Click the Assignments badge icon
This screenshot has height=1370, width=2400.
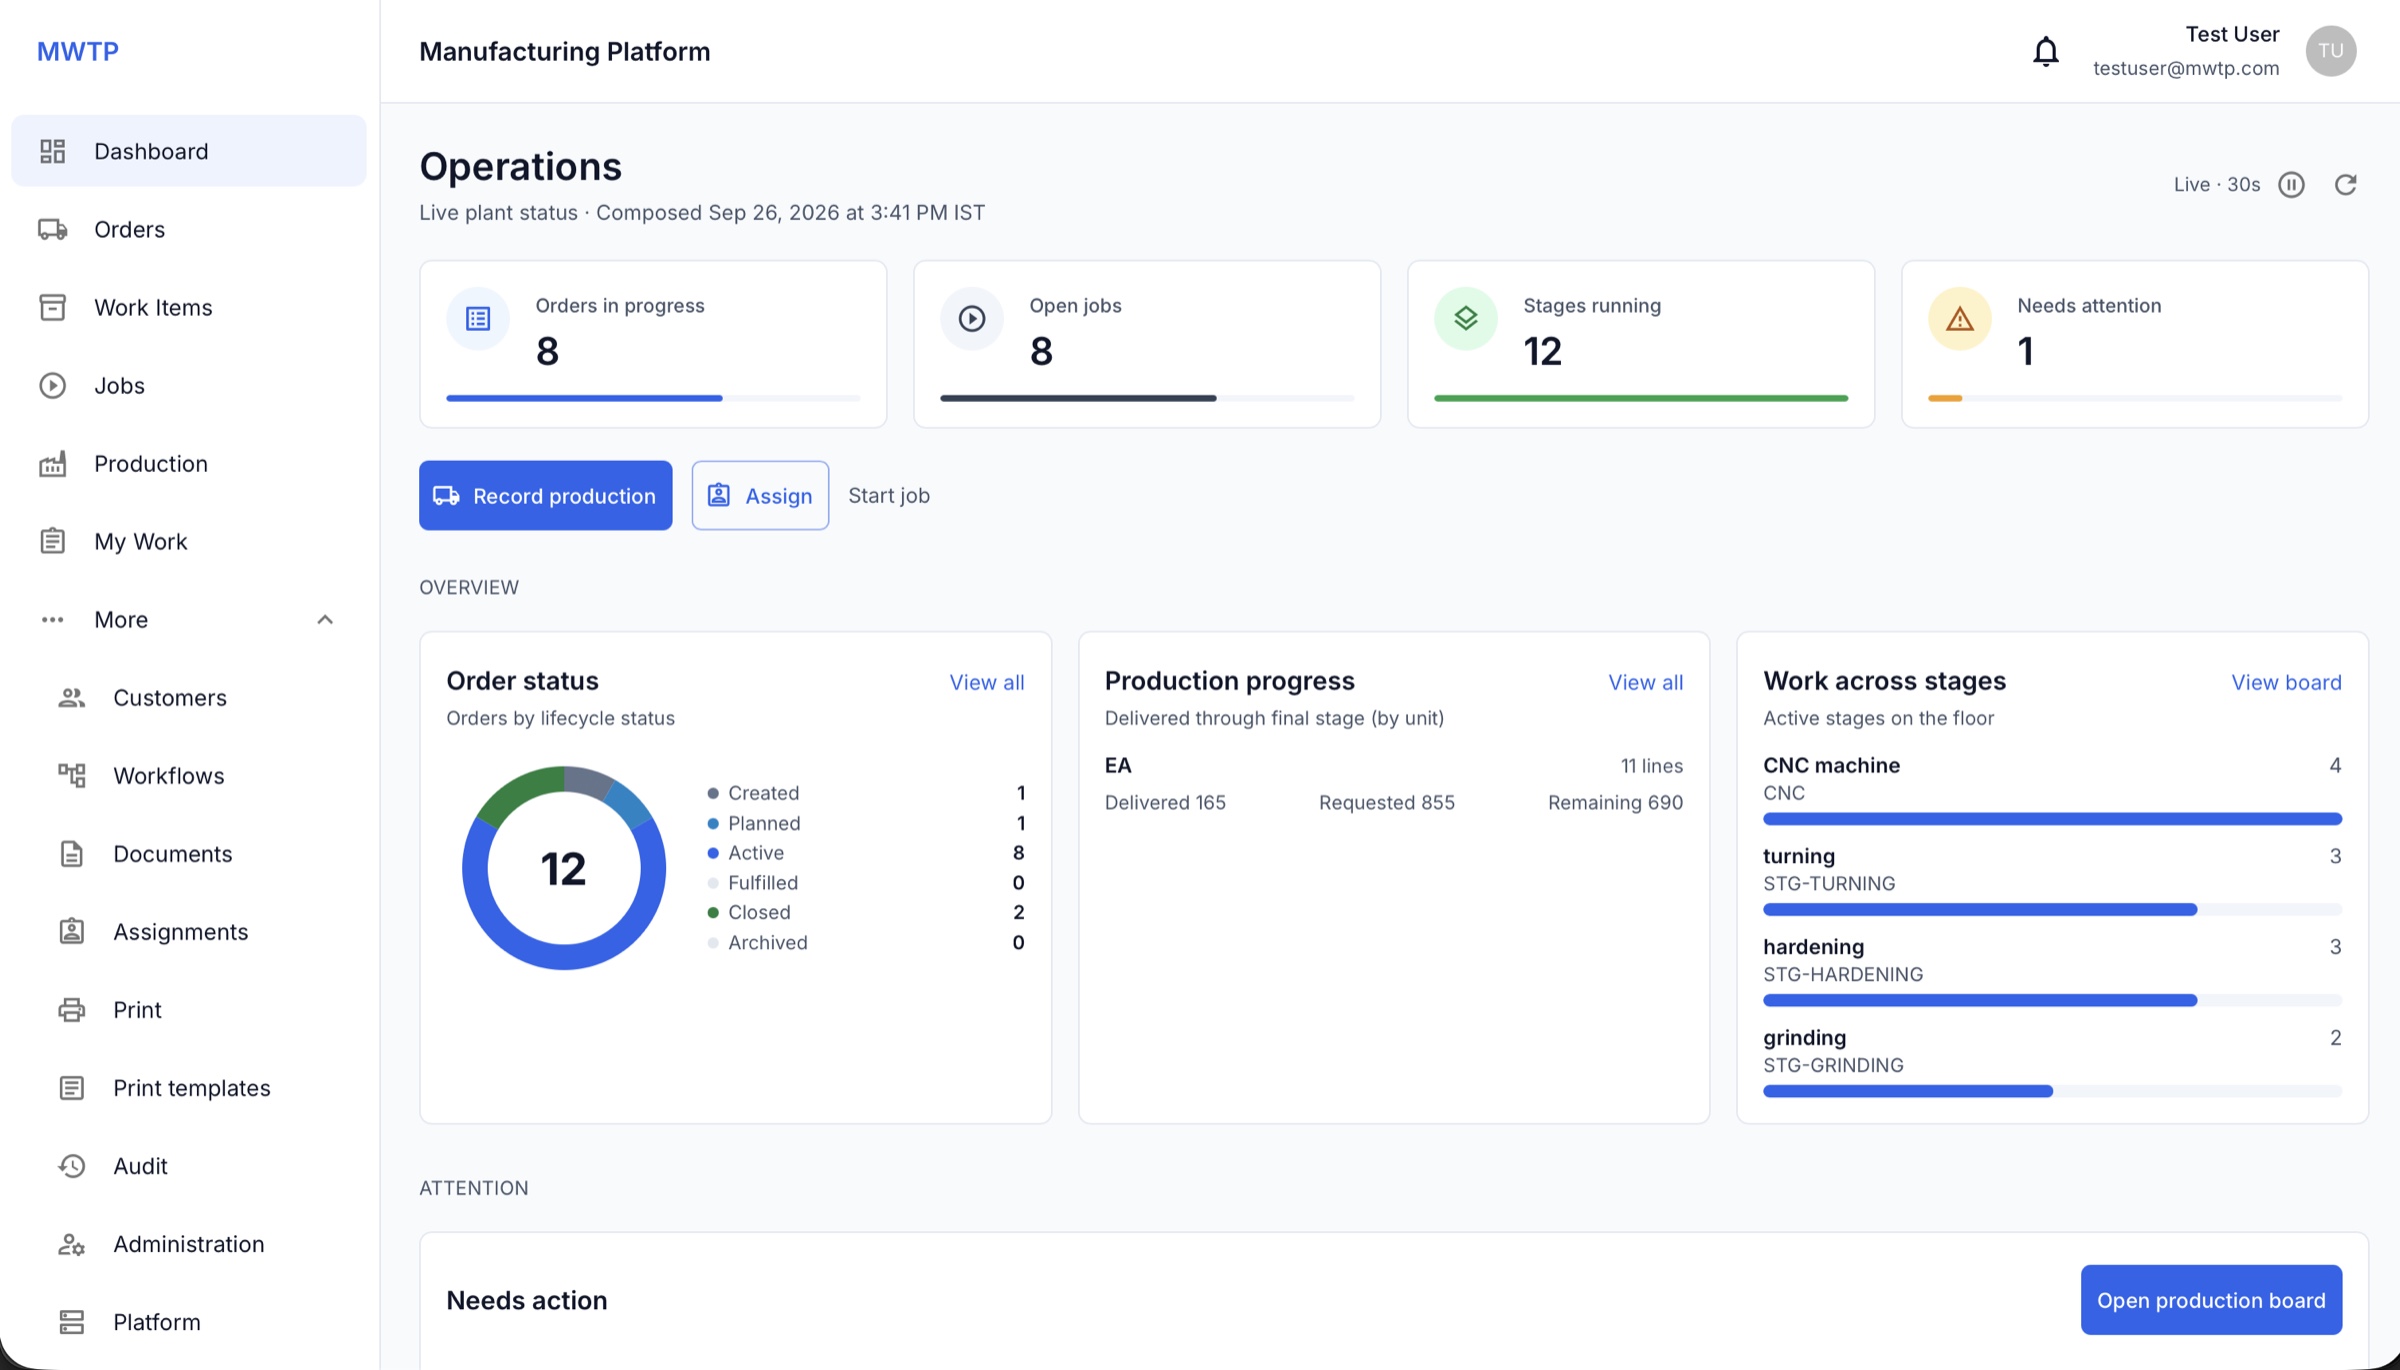pyautogui.click(x=71, y=932)
